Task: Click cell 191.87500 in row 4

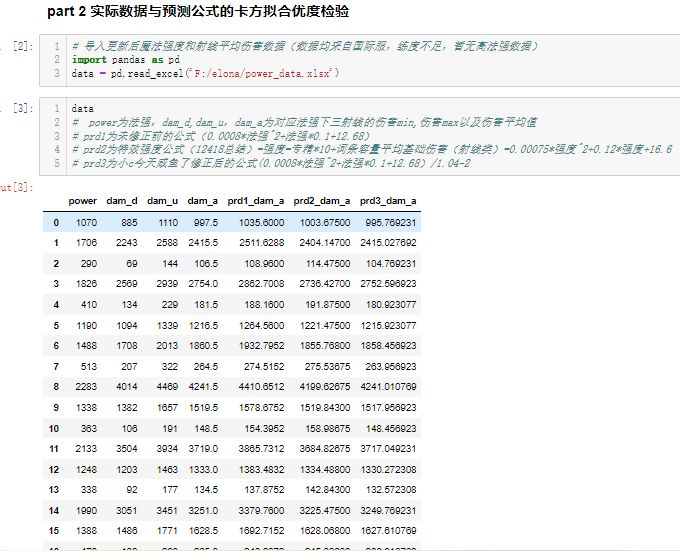Action: 327,304
